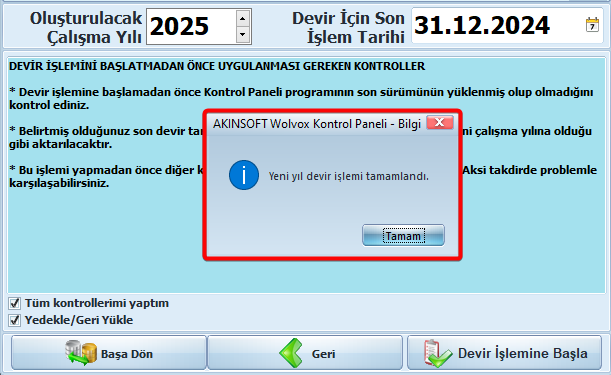Click the working year field showing 2025
This screenshot has height=375, width=611.
191,27
